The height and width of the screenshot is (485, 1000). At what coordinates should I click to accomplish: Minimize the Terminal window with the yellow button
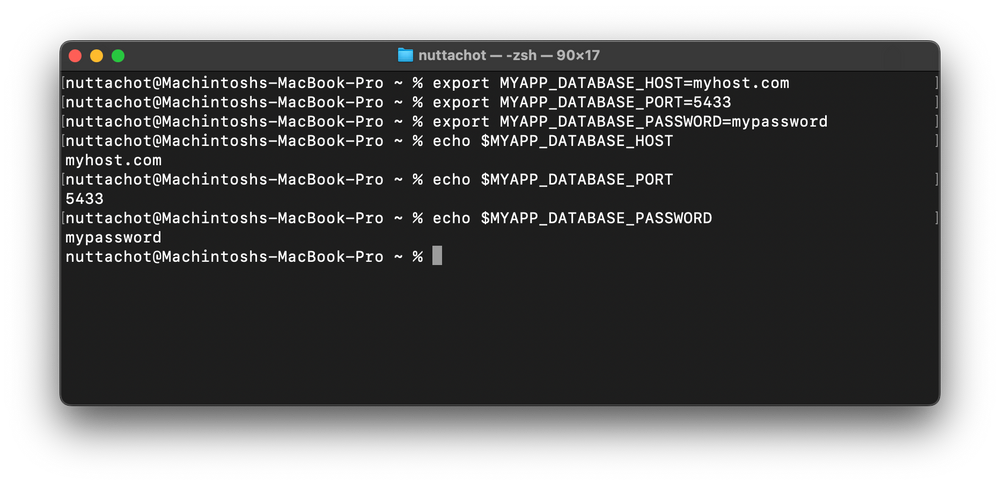[97, 56]
